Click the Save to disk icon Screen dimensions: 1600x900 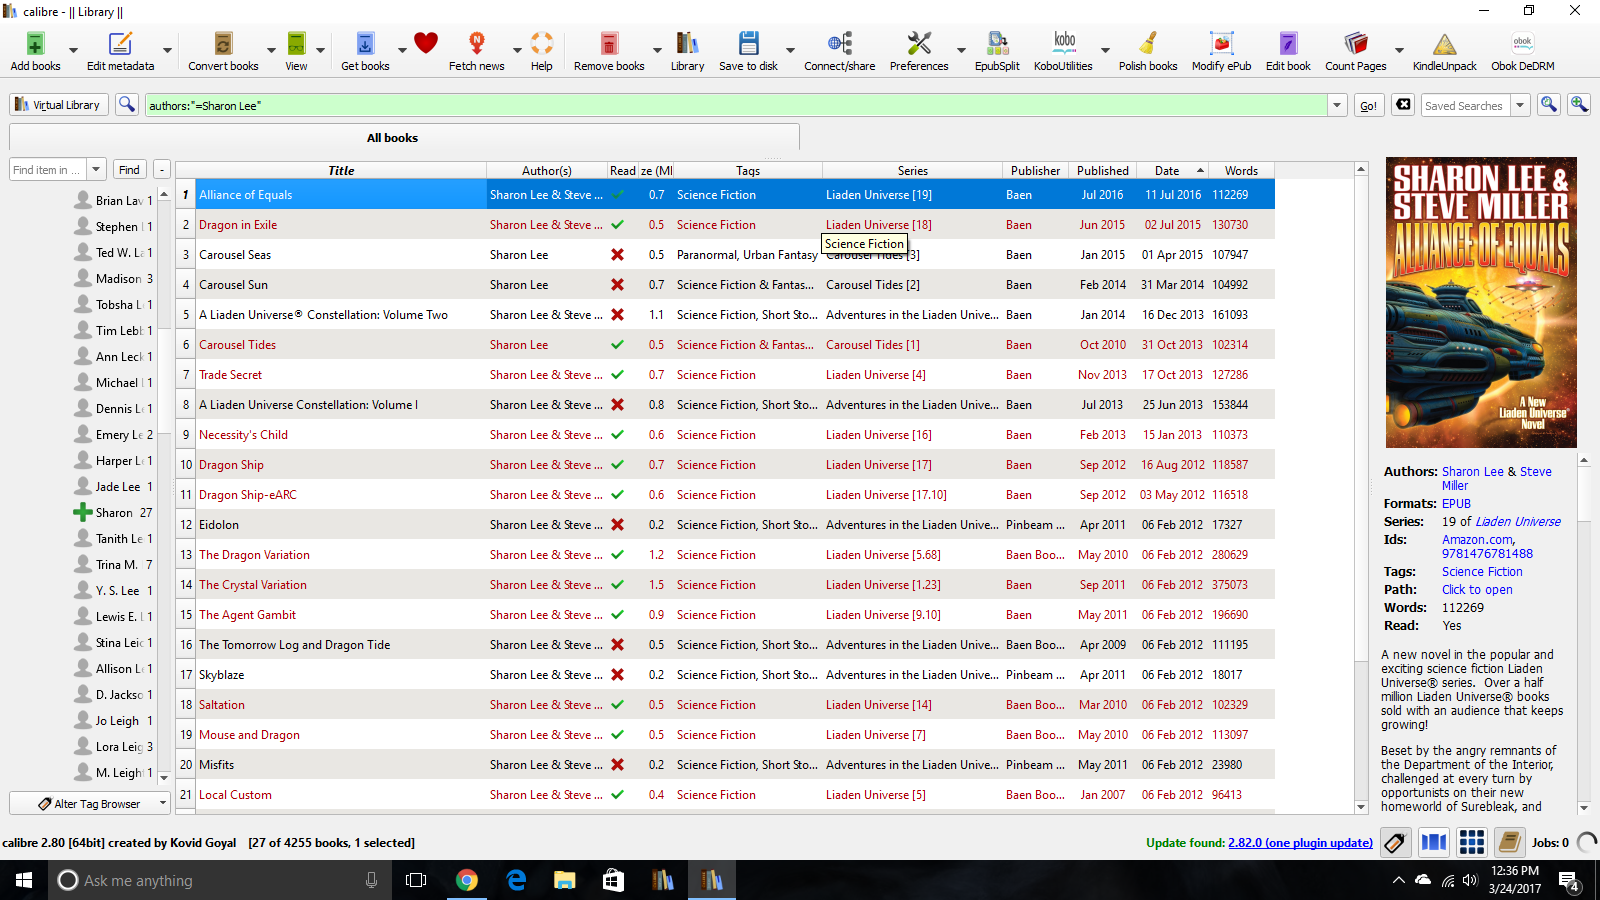coord(748,44)
